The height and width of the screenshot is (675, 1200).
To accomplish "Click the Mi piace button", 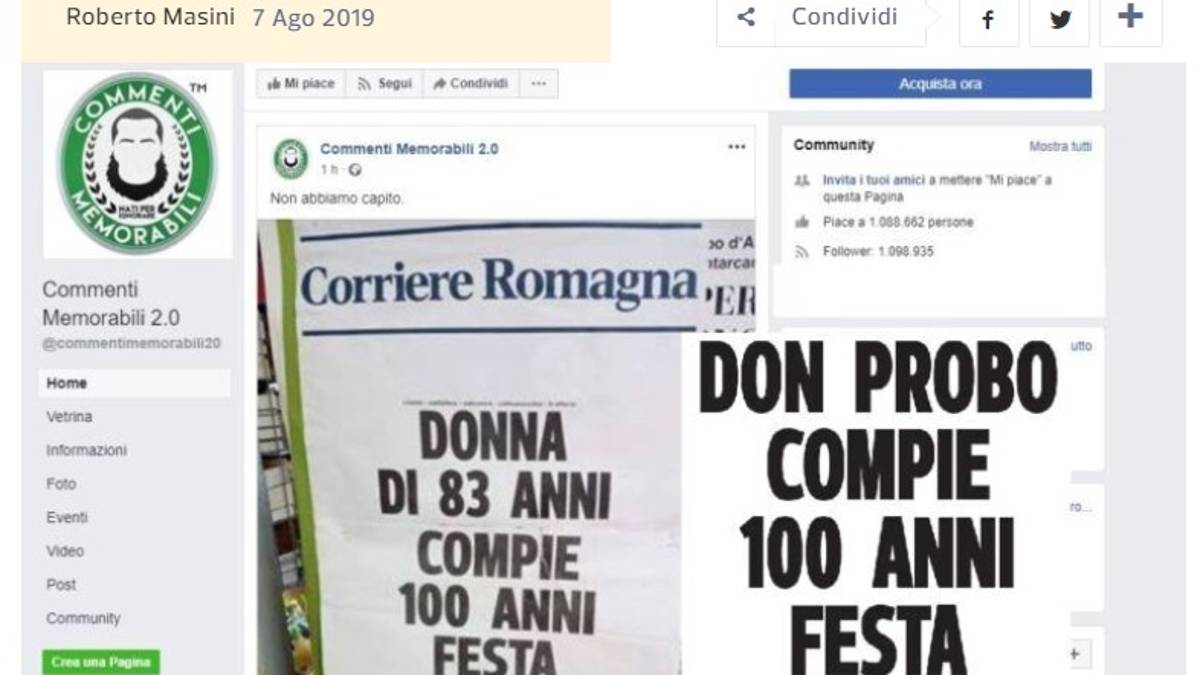I will click(301, 84).
